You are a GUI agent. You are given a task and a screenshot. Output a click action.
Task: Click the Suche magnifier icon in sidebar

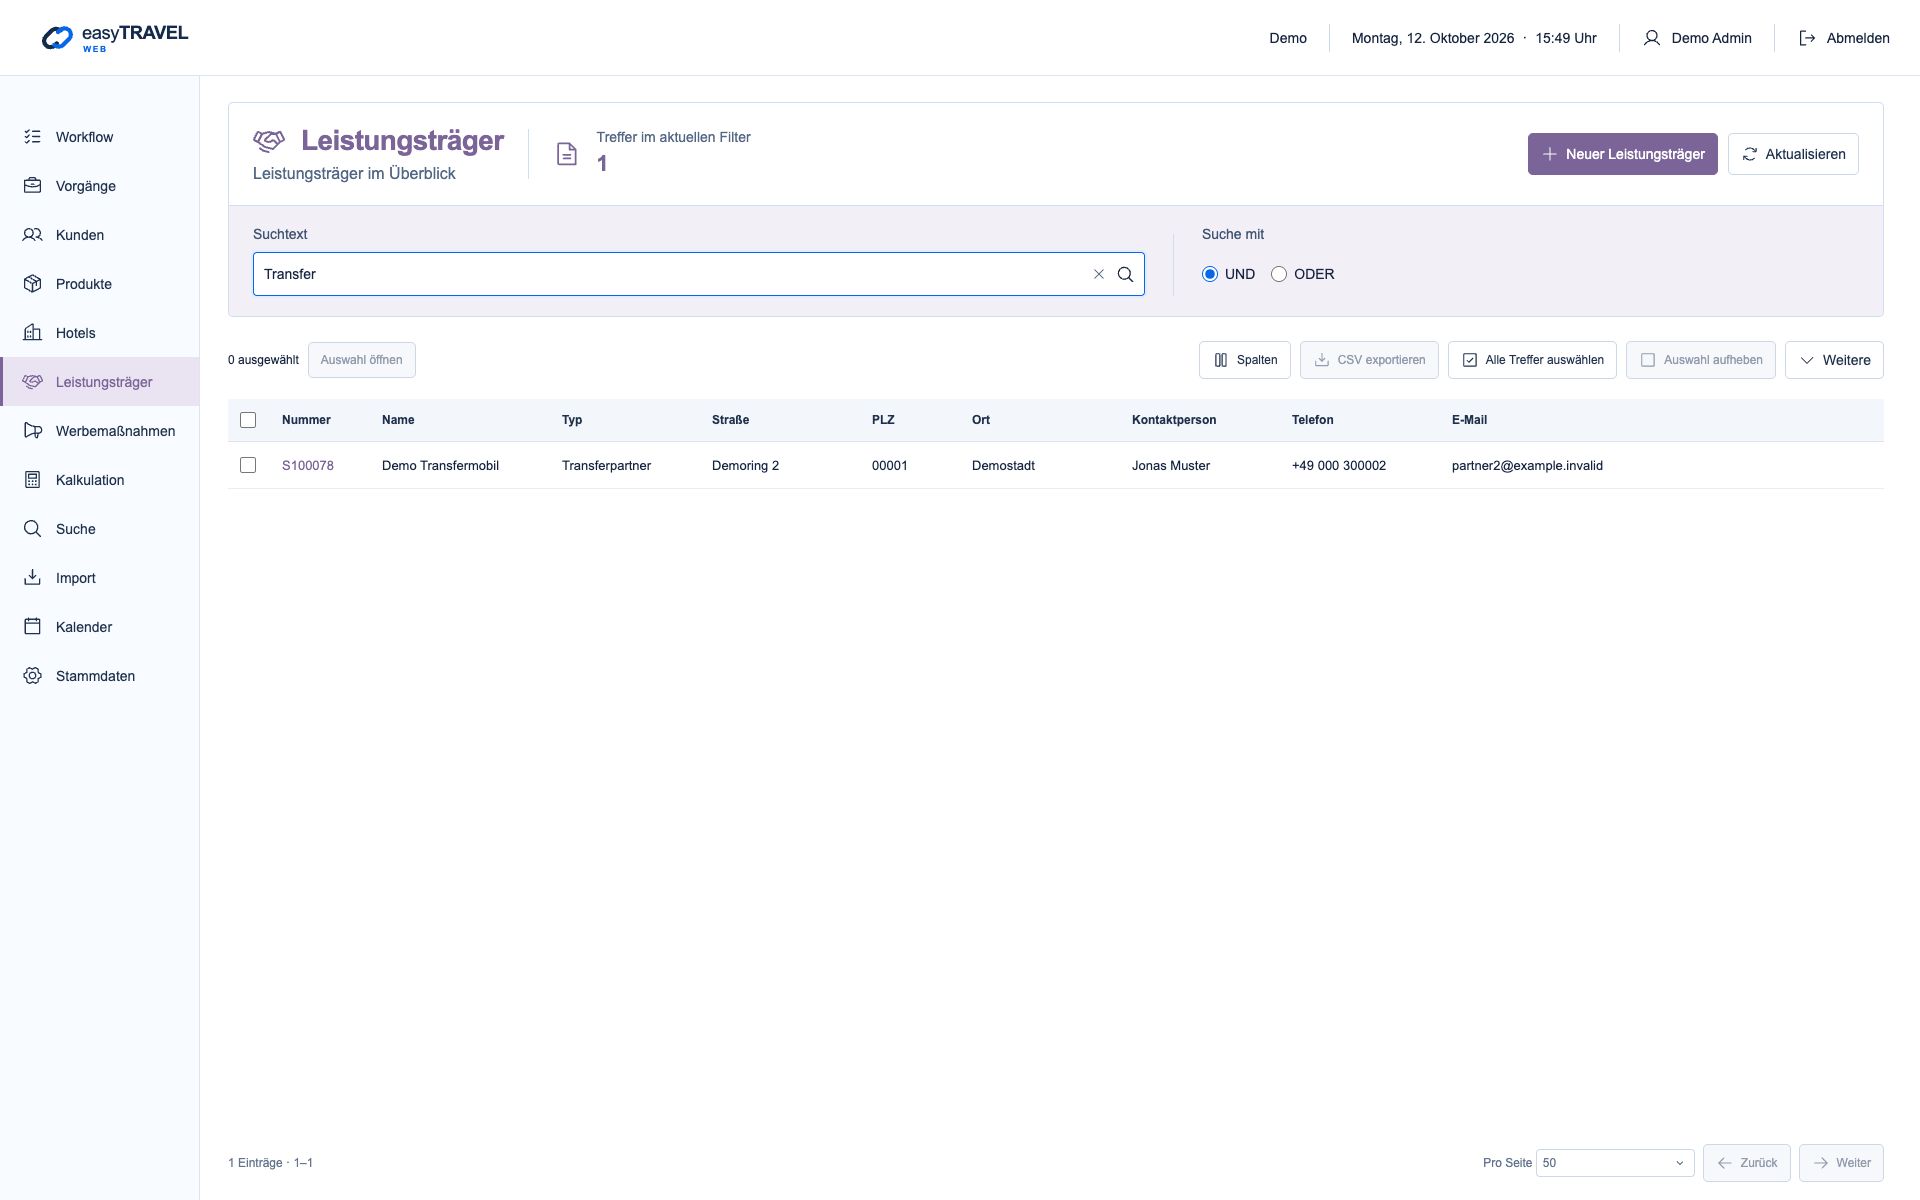tap(33, 529)
